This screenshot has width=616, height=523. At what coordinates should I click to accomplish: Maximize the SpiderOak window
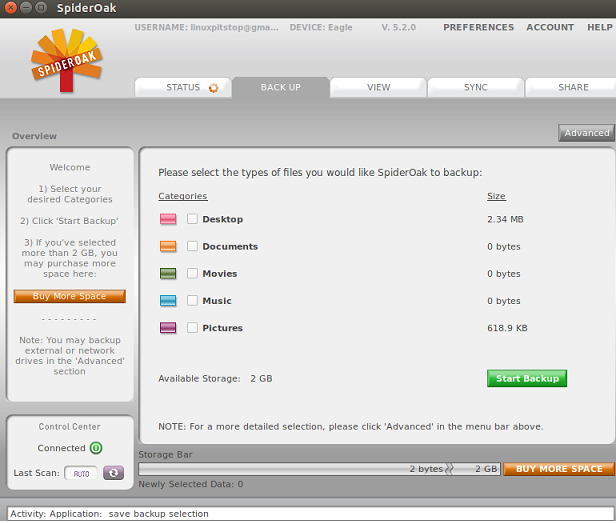(x=41, y=7)
